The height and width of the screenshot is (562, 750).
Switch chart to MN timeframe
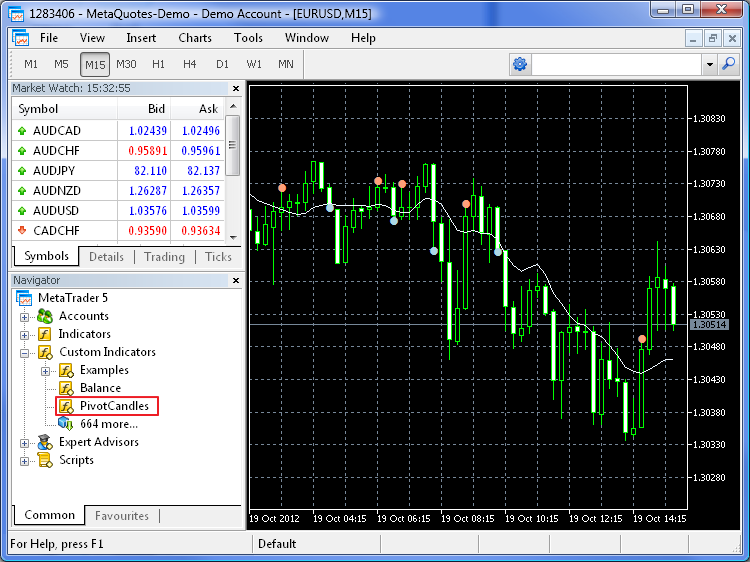pyautogui.click(x=286, y=64)
